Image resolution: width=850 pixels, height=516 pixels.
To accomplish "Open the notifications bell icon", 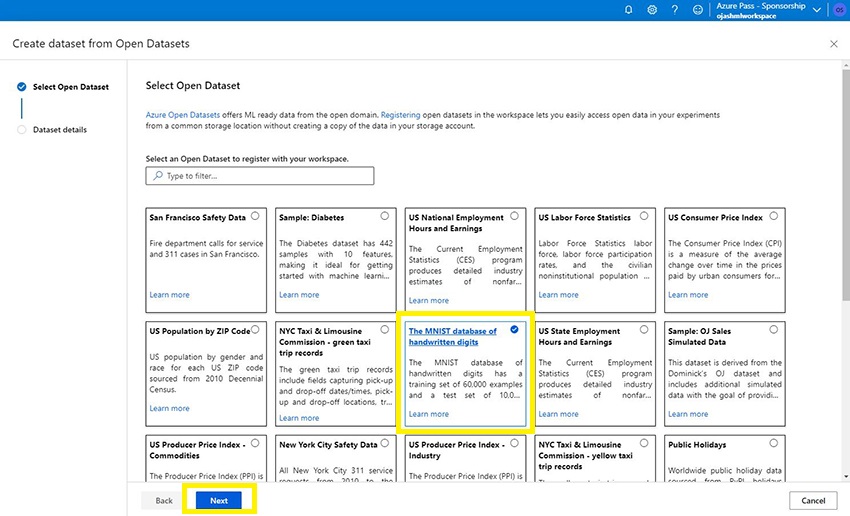I will 628,10.
